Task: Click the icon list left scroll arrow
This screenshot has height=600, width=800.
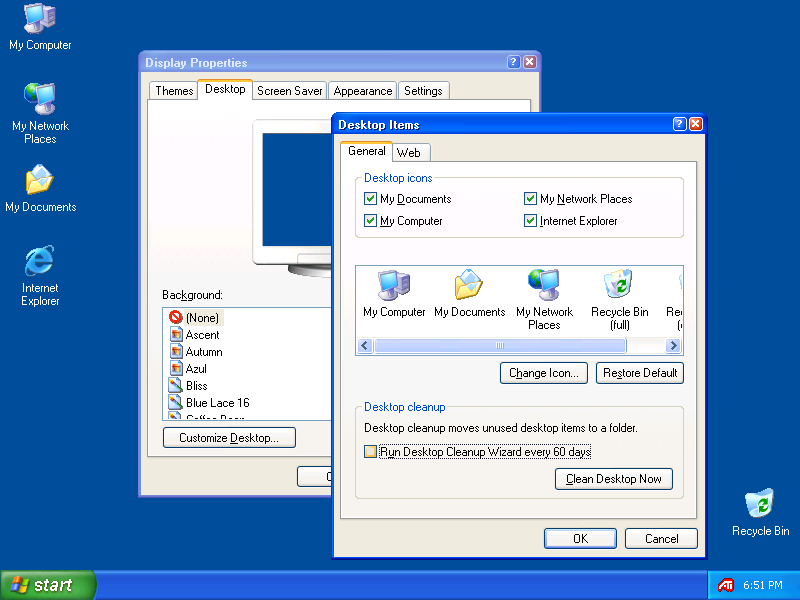Action: pyautogui.click(x=364, y=346)
